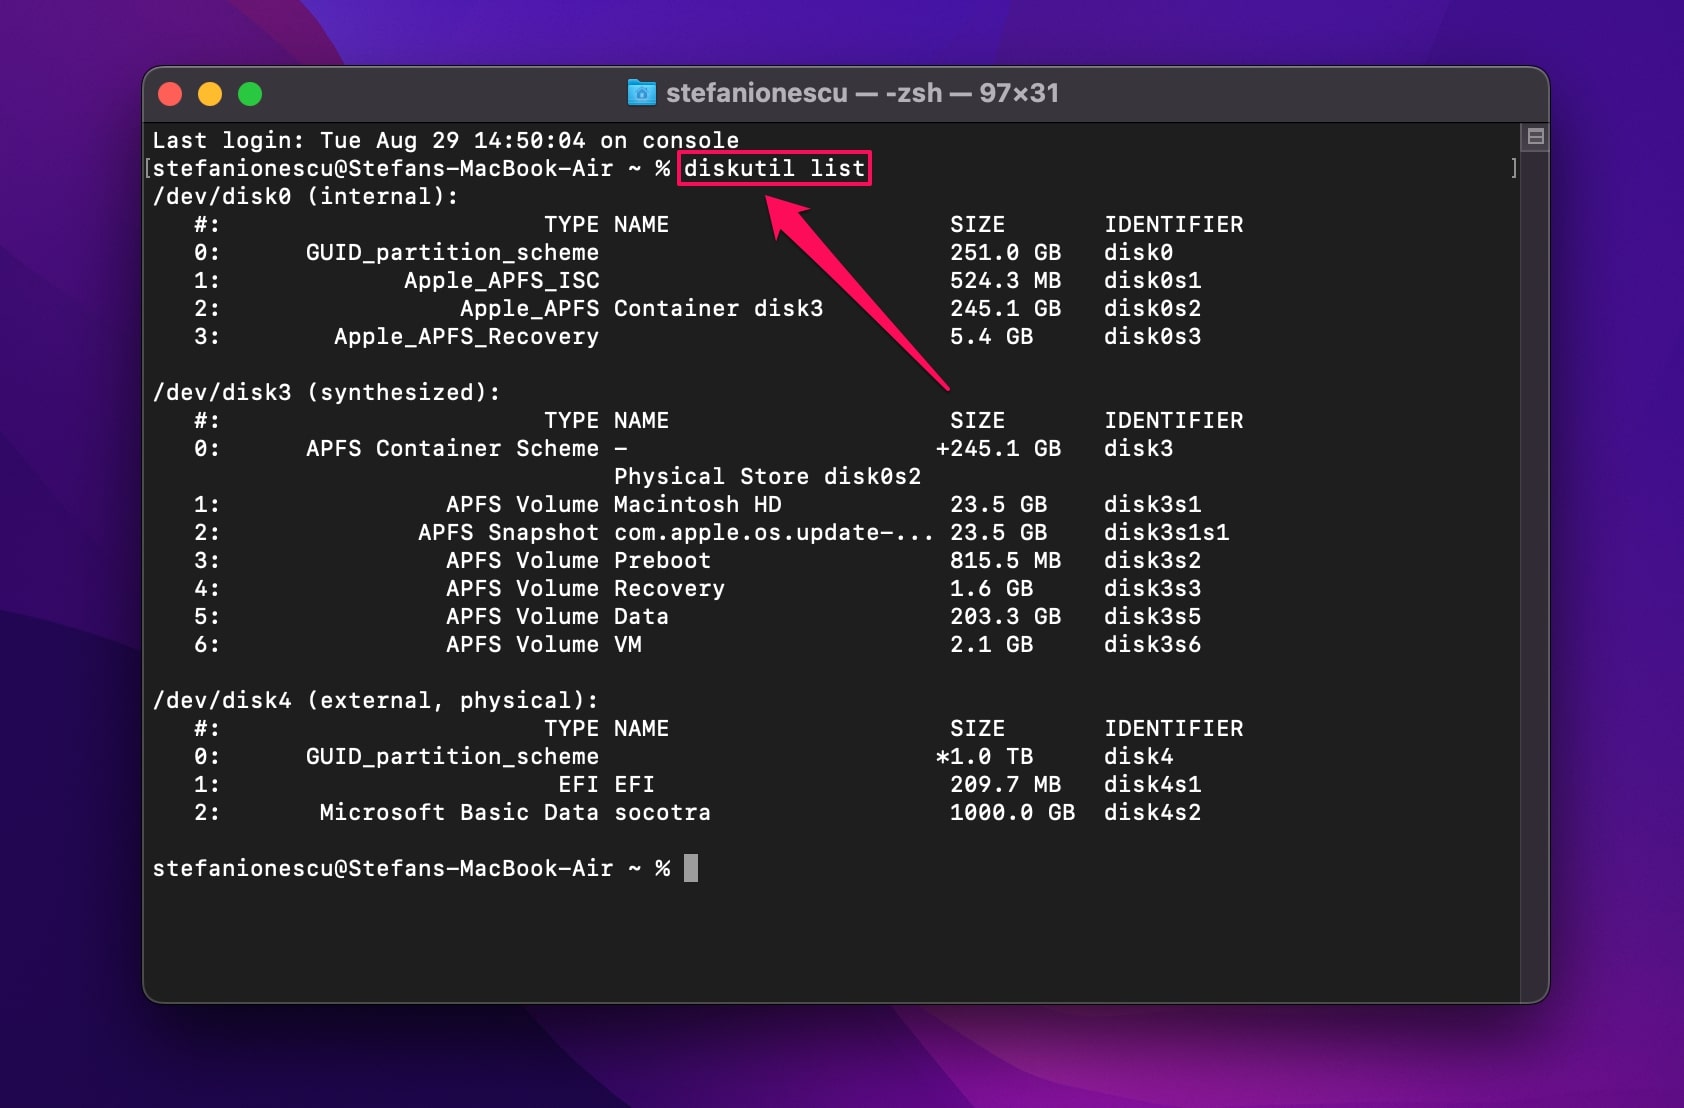Click the home folder icon in title bar

pyautogui.click(x=641, y=93)
